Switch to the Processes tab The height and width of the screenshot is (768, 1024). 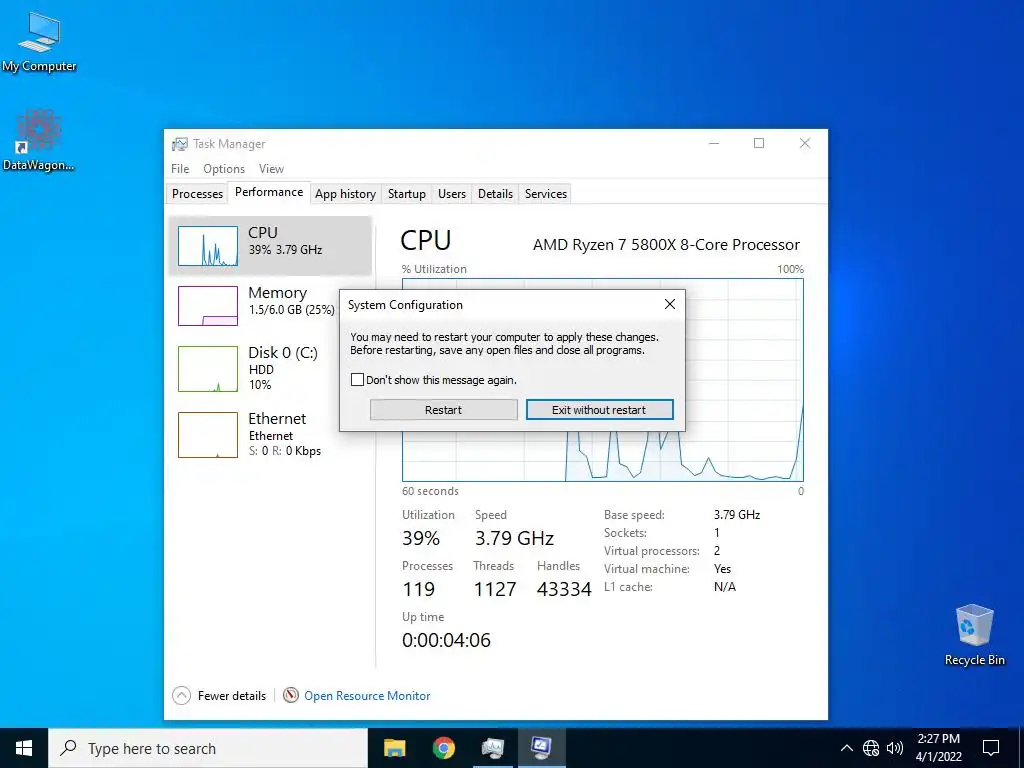pyautogui.click(x=197, y=194)
